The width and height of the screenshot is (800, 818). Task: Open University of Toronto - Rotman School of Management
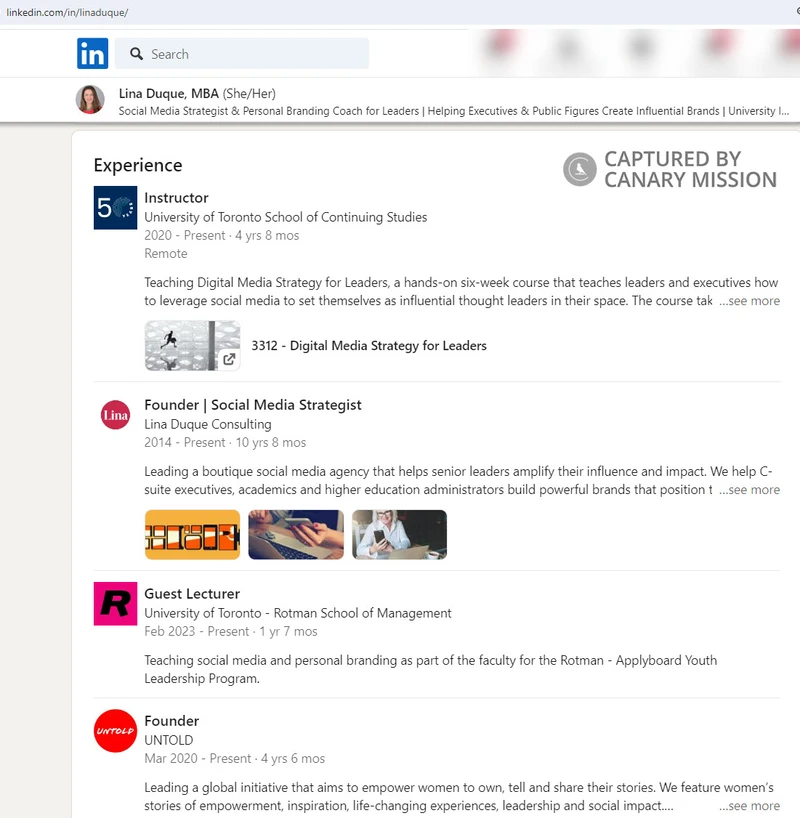(x=297, y=613)
